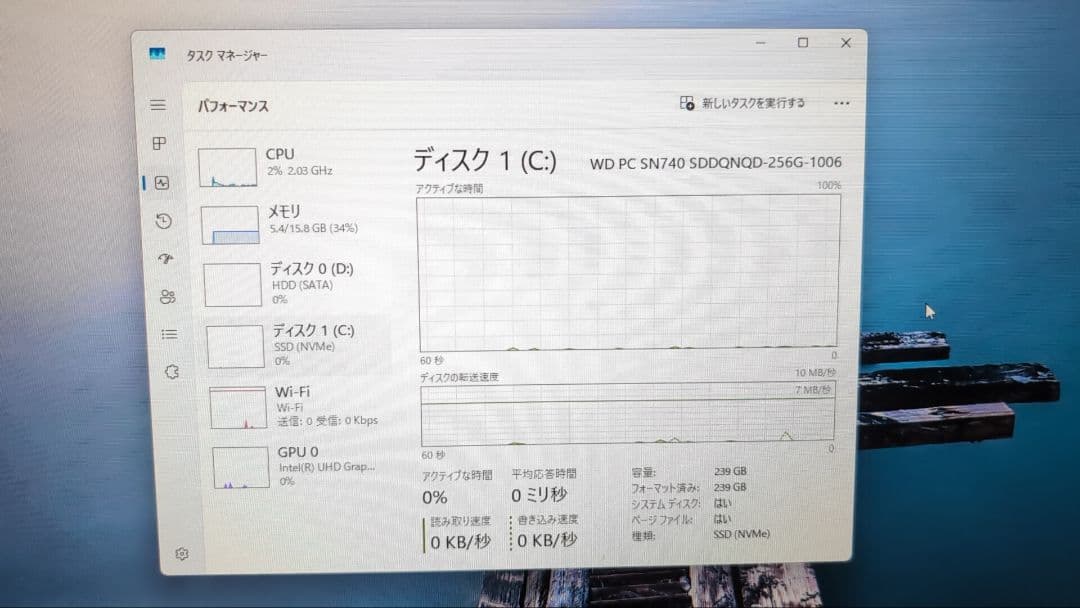Click the read speed 0 KB/秒 value

[x=461, y=542]
